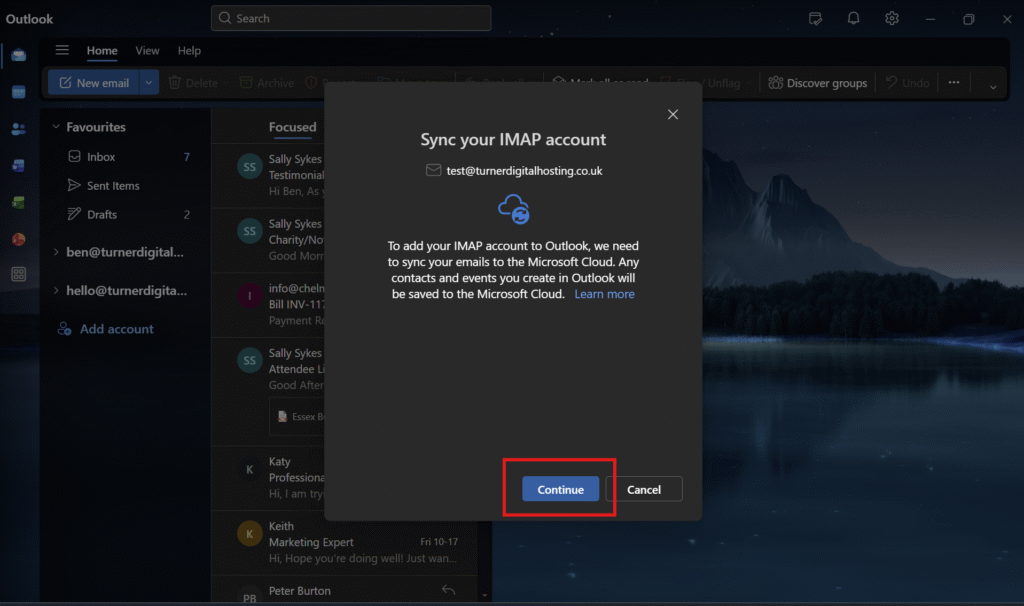Open the Help tab

[x=189, y=50]
